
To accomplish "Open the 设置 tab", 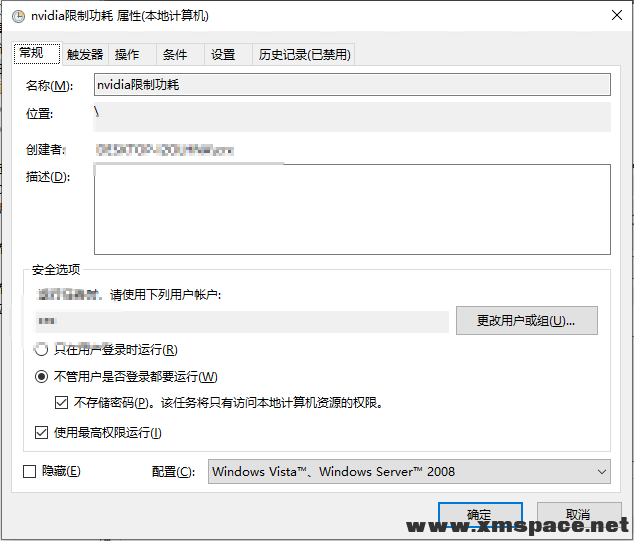I will [x=228, y=55].
